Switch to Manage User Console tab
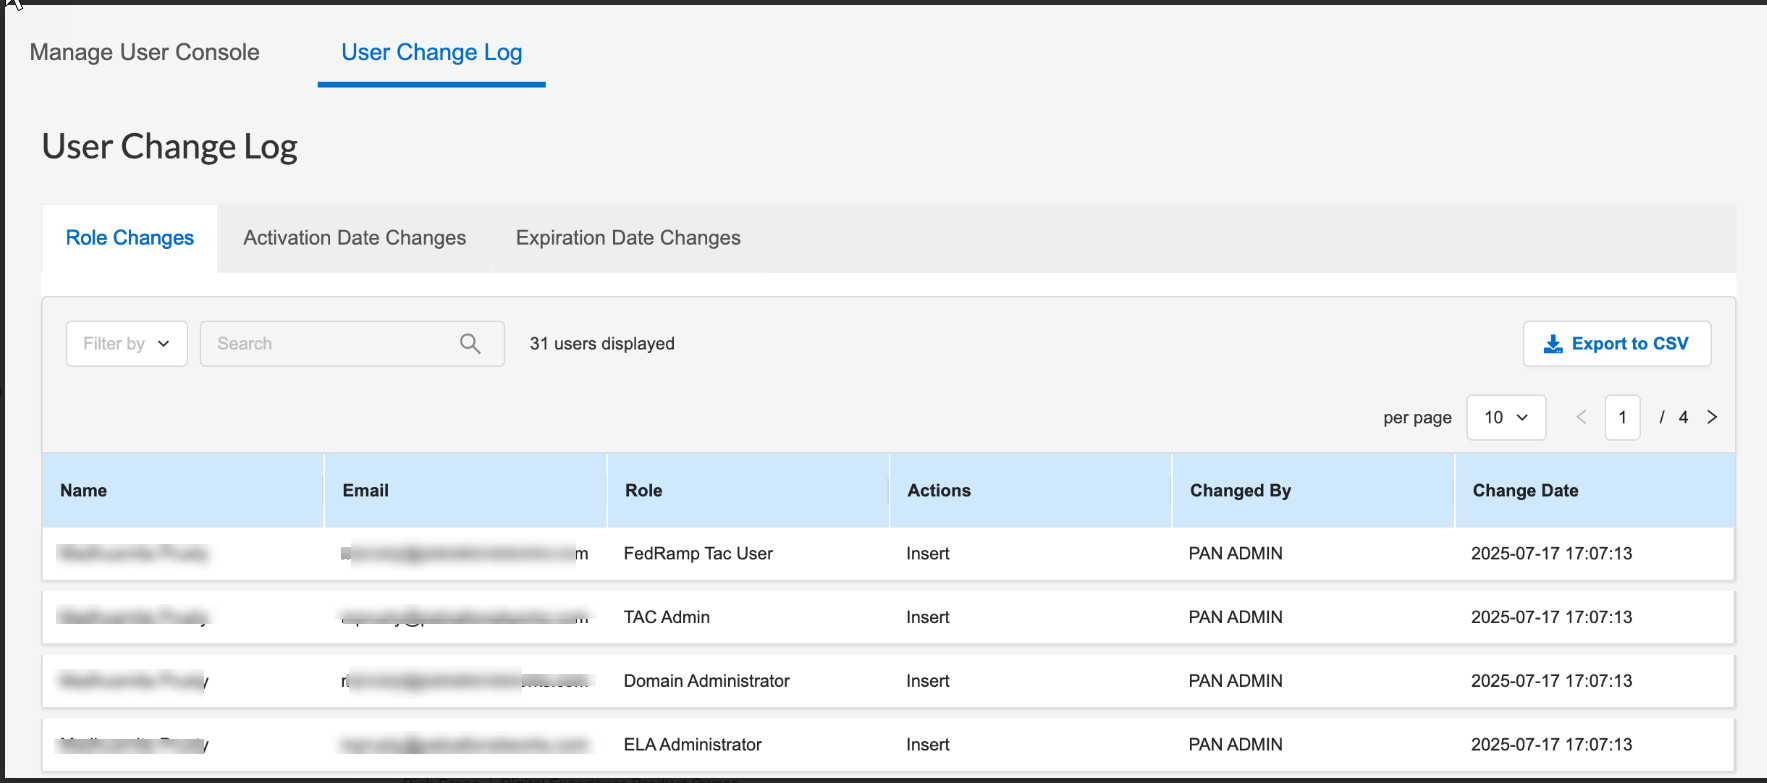 click(145, 52)
